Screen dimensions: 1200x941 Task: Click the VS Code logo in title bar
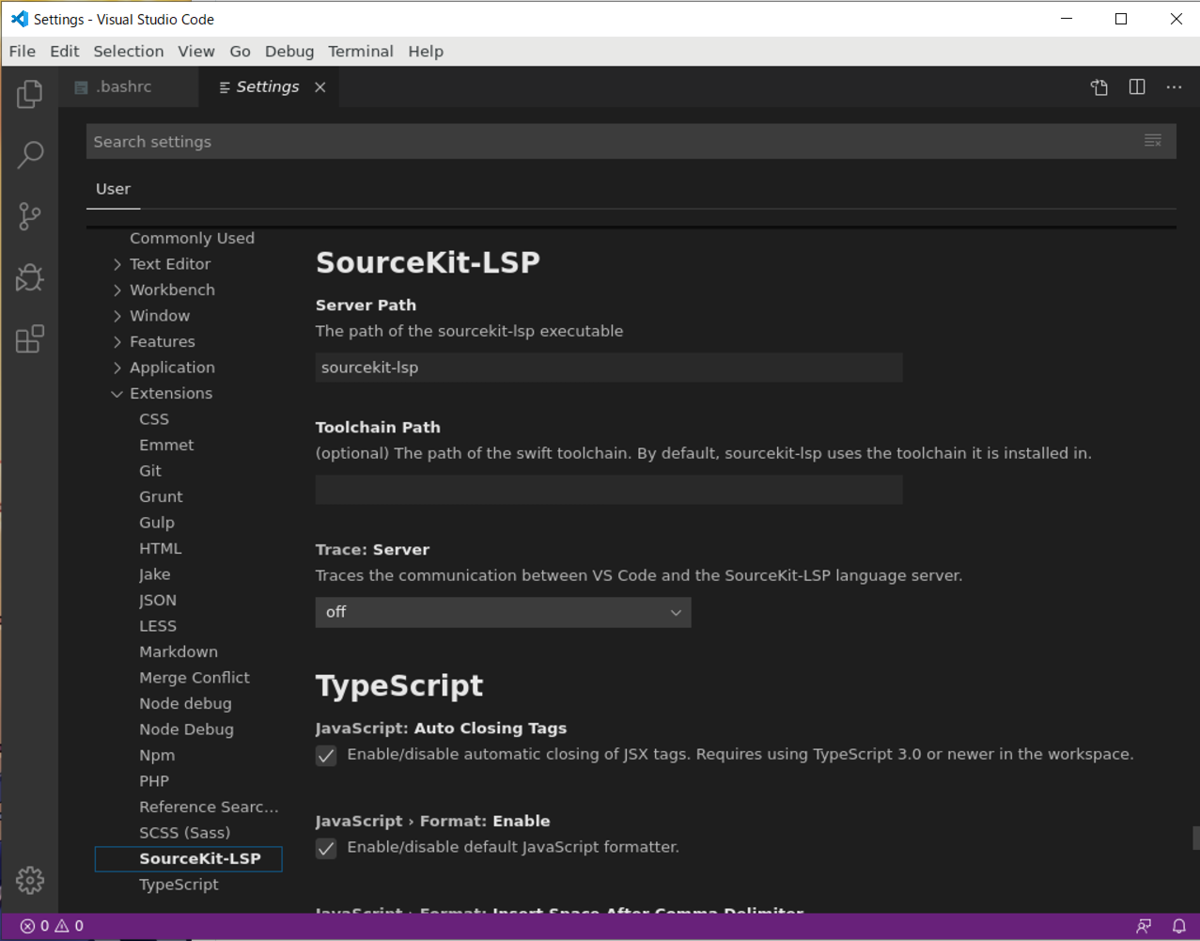pyautogui.click(x=18, y=19)
